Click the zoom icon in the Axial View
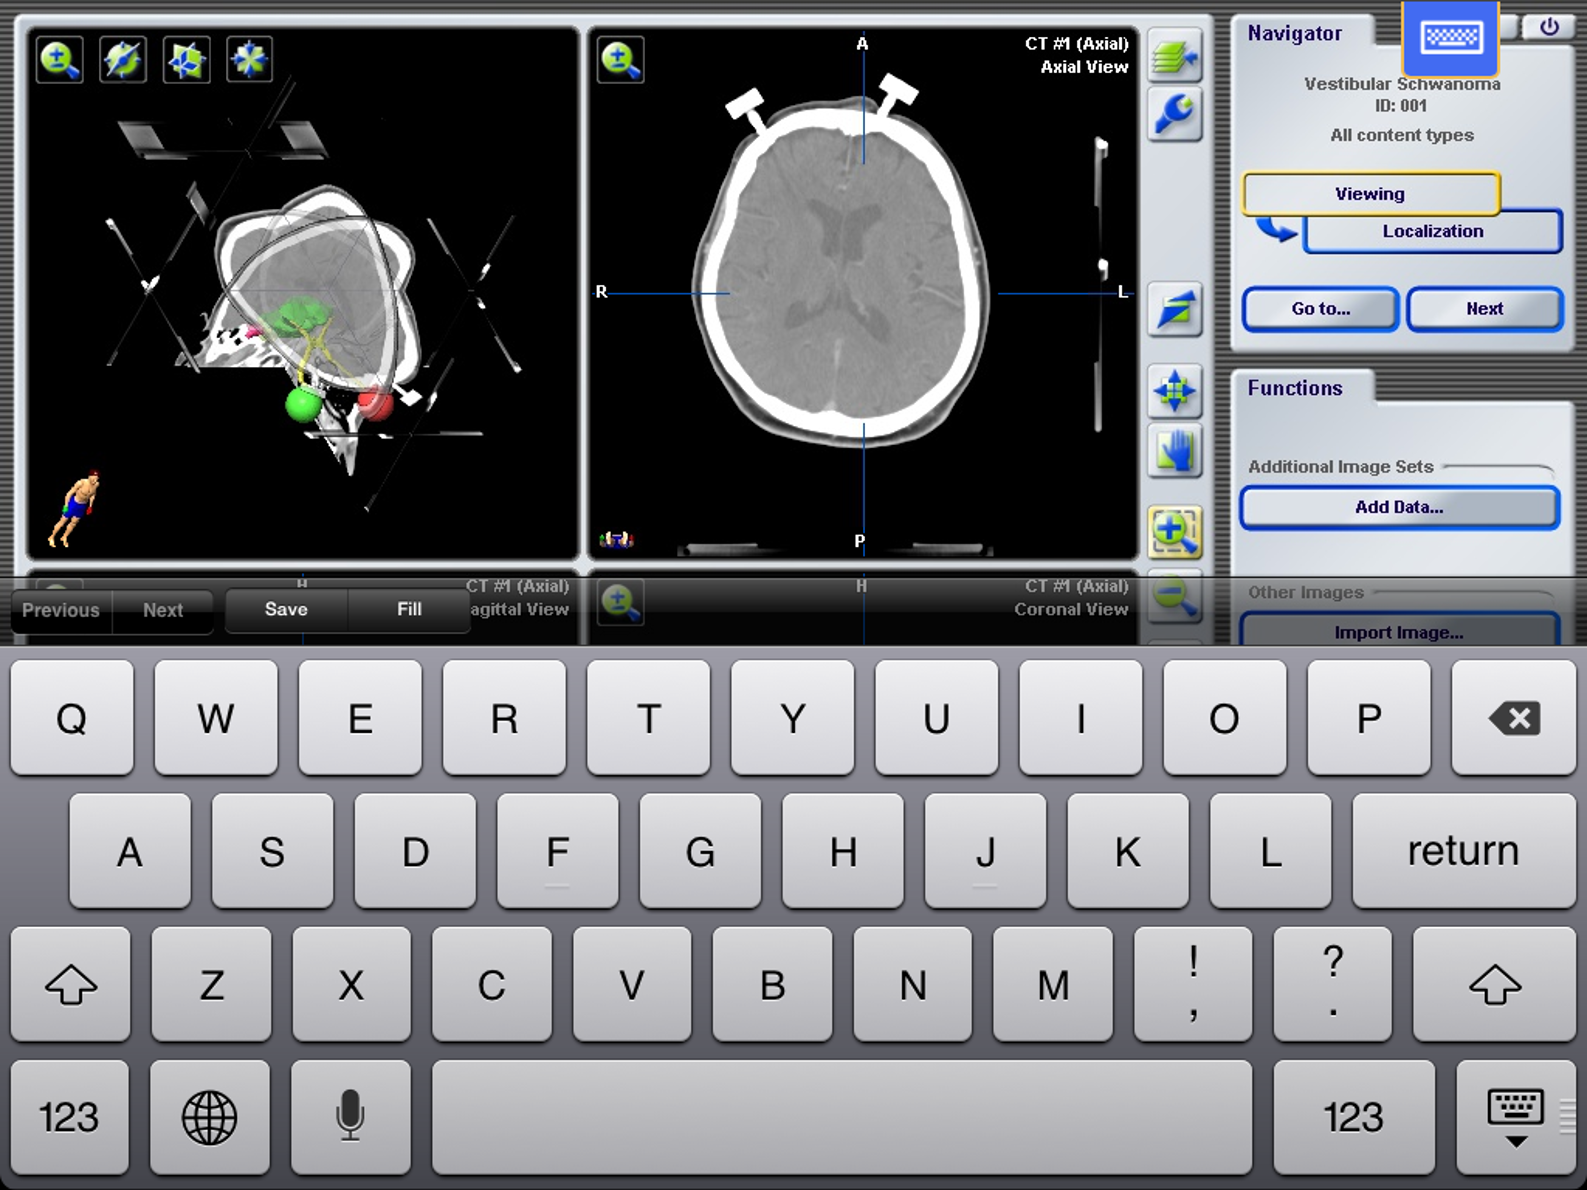 pos(621,60)
